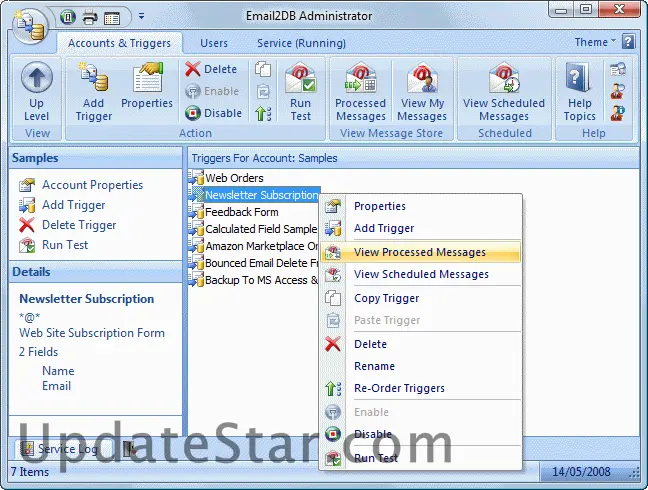Click the print icon in quick access toolbar
Image resolution: width=648 pixels, height=490 pixels.
pos(90,17)
